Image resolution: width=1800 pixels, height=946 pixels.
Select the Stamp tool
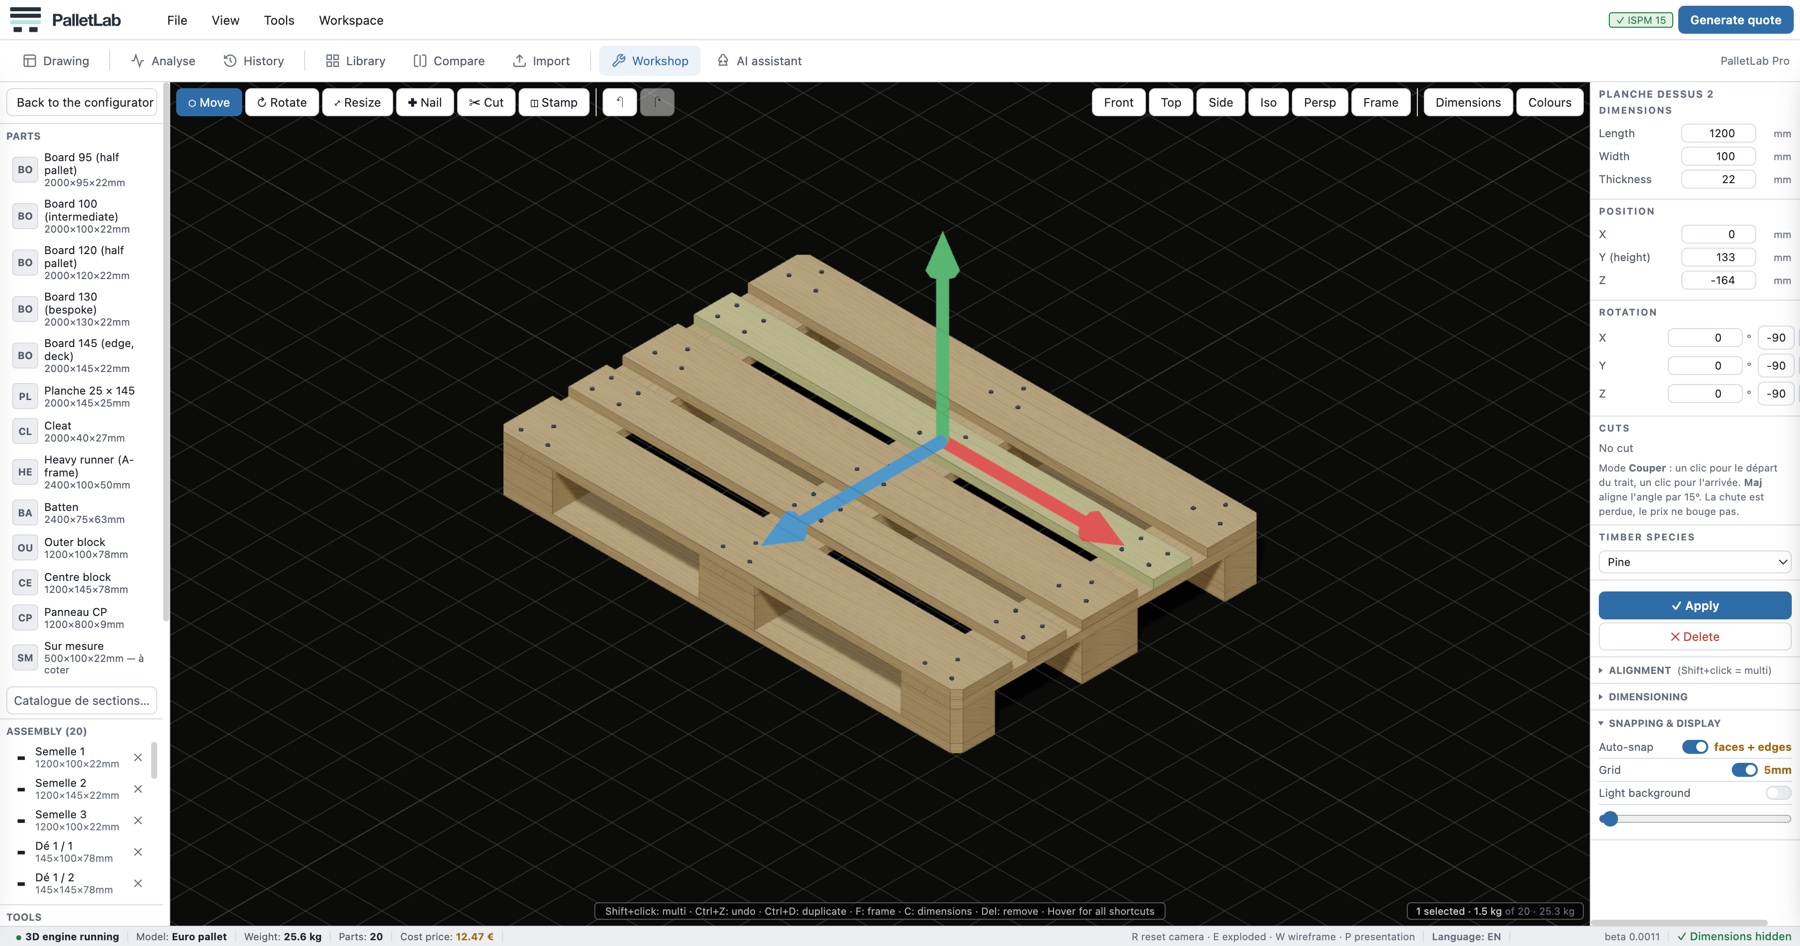[554, 102]
